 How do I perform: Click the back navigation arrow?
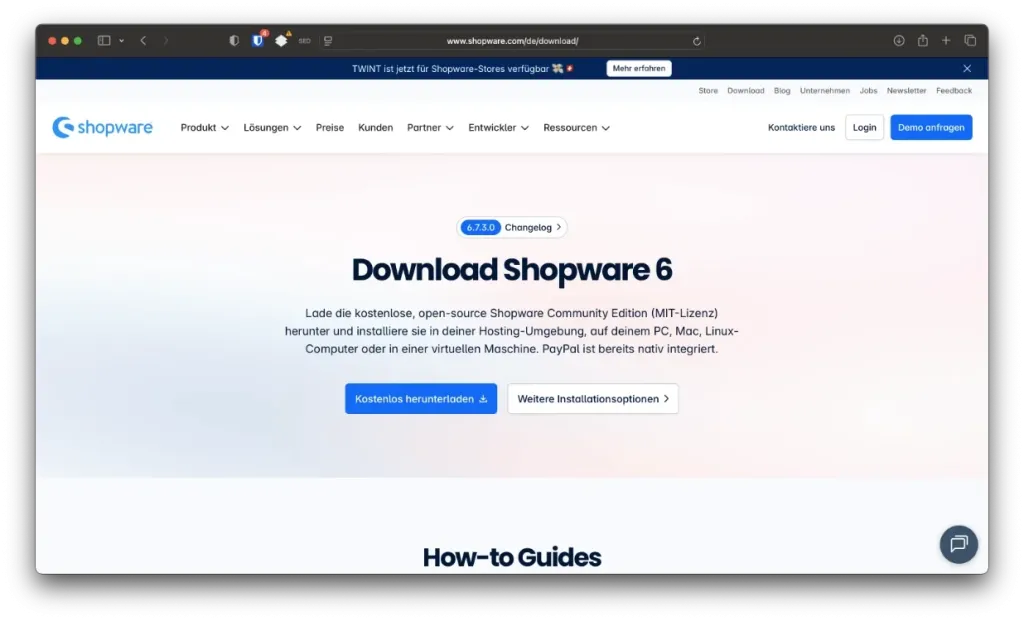pos(143,40)
